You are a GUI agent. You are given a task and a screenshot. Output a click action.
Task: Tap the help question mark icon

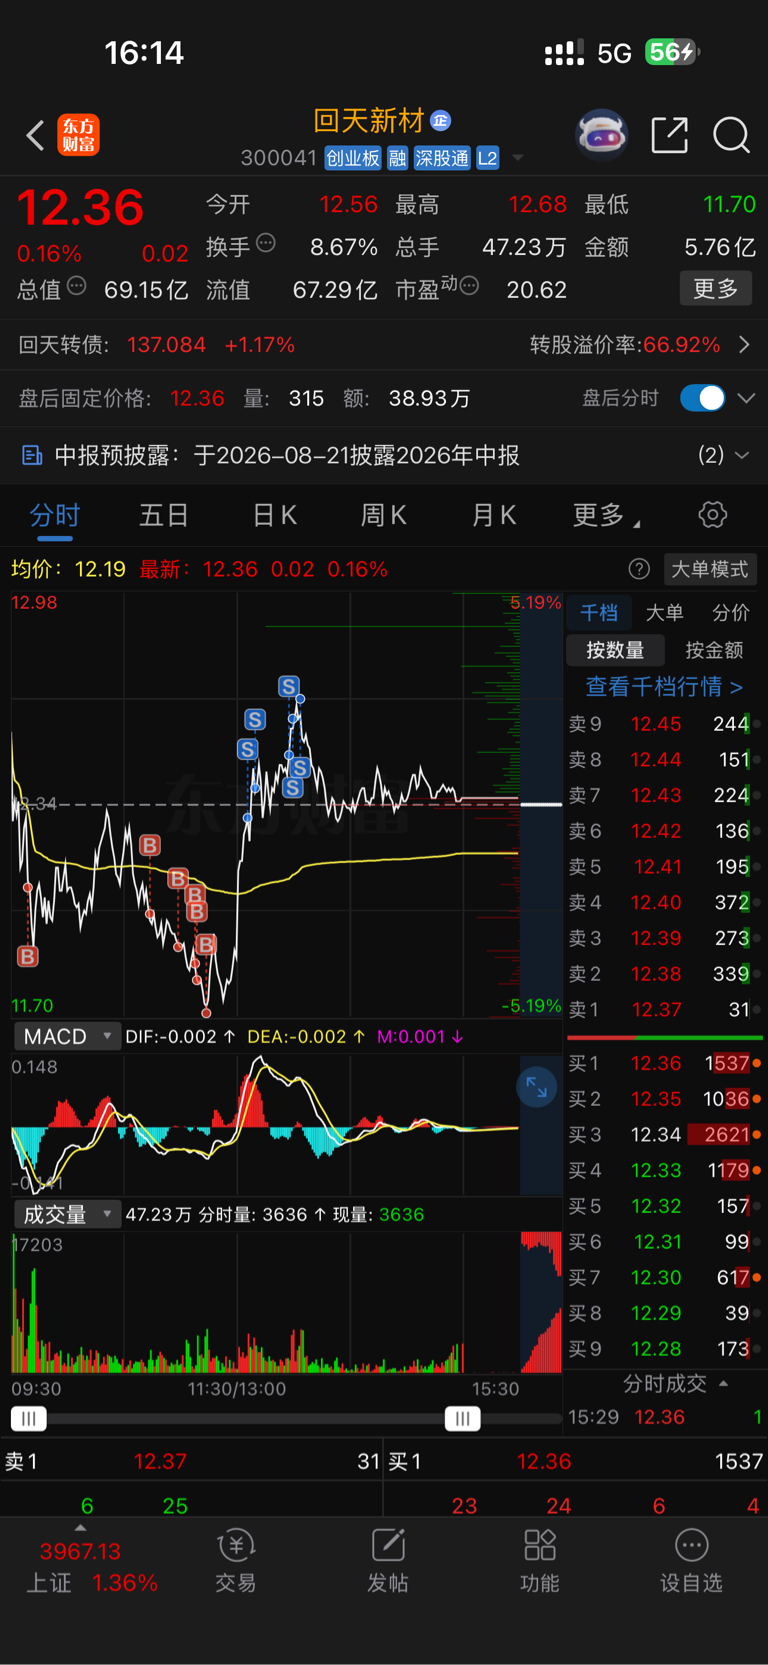639,569
